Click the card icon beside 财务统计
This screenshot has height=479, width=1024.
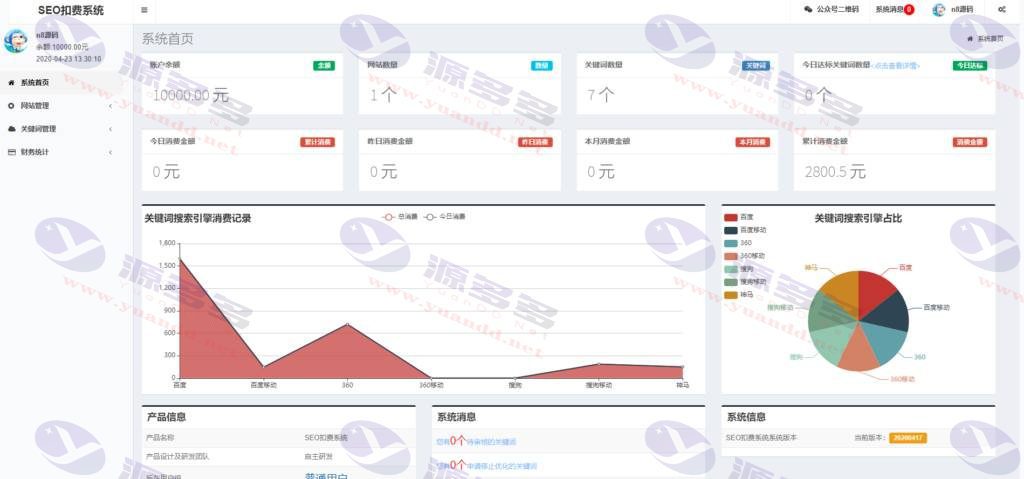[x=11, y=152]
